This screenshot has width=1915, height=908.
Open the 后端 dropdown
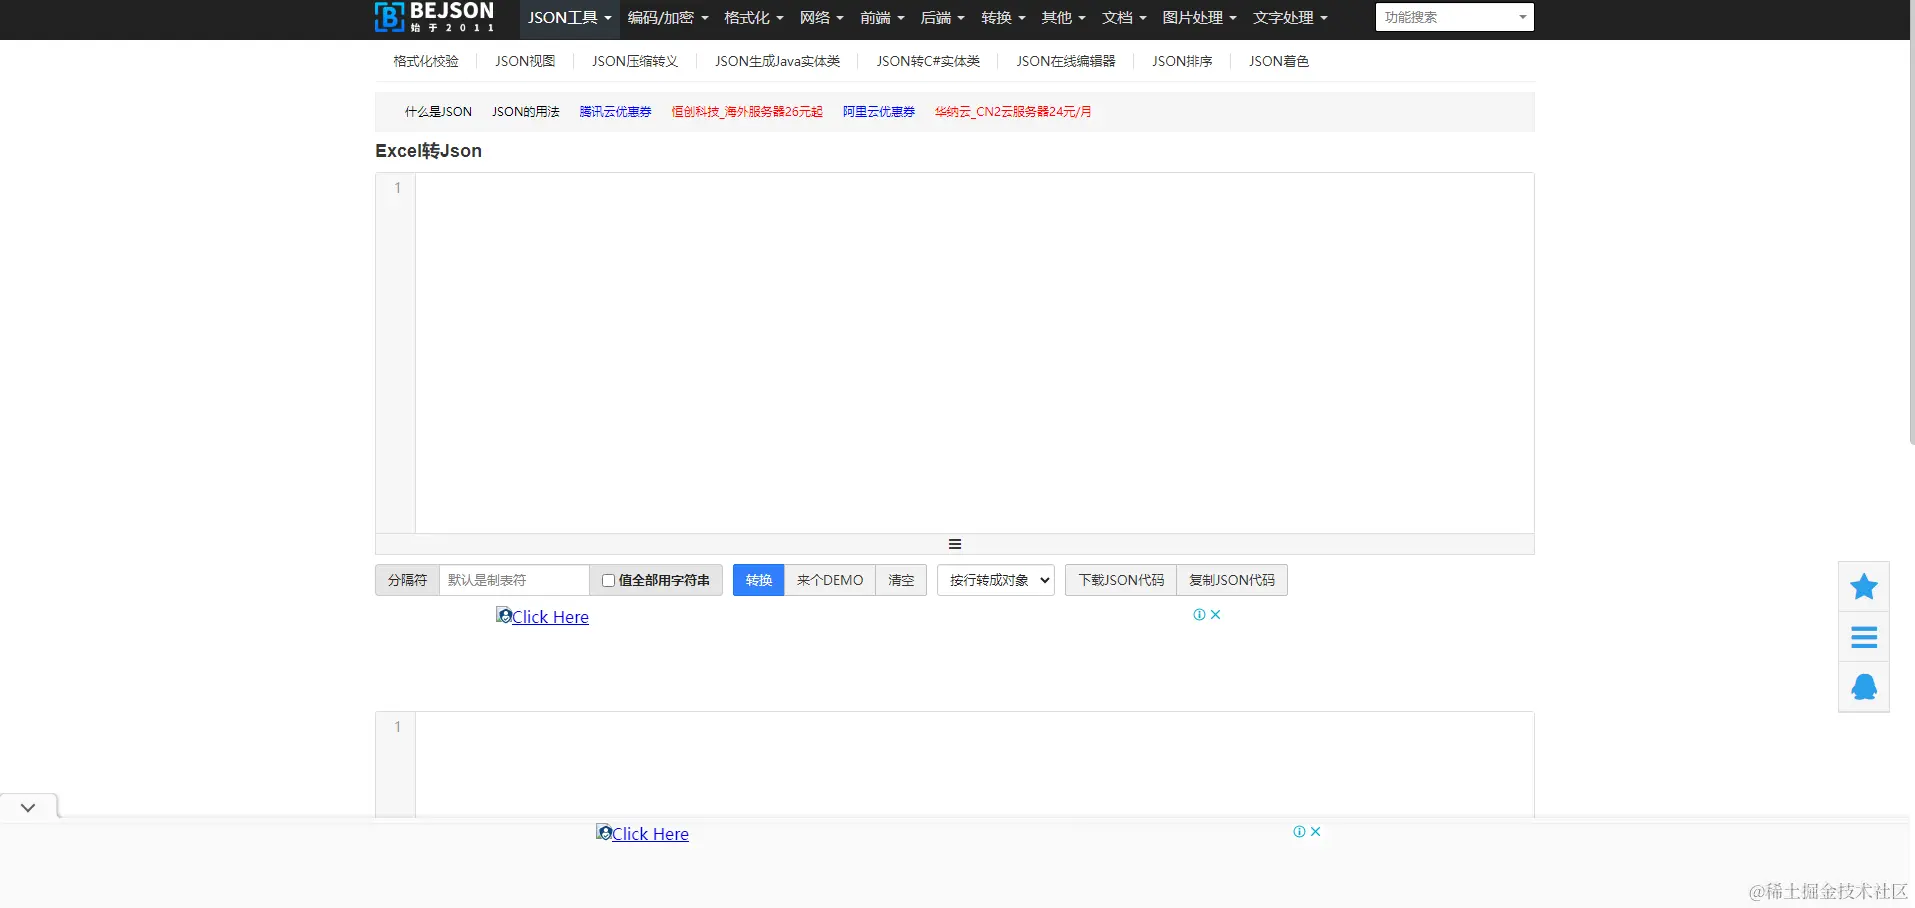942,18
